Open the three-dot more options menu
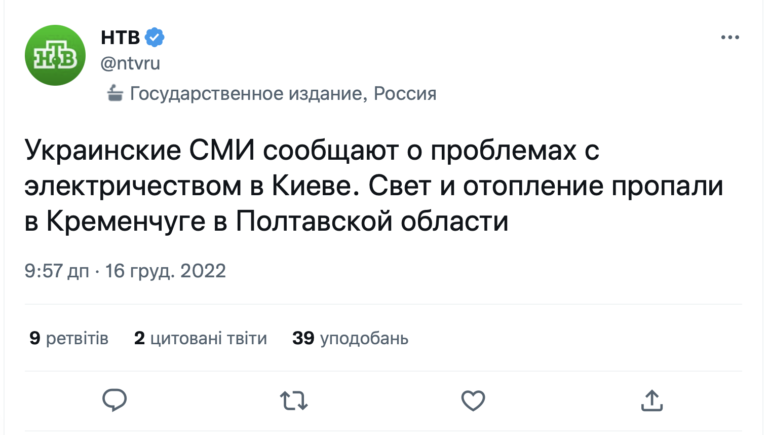768x435 pixels. click(729, 38)
